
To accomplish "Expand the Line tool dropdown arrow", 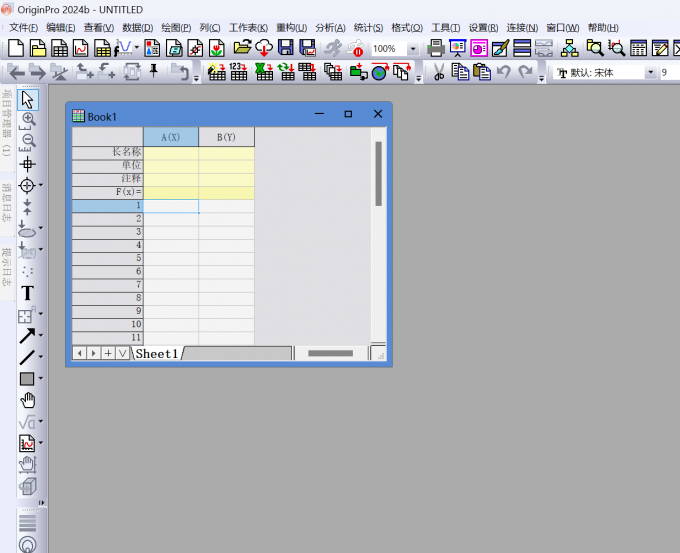I will click(x=41, y=357).
